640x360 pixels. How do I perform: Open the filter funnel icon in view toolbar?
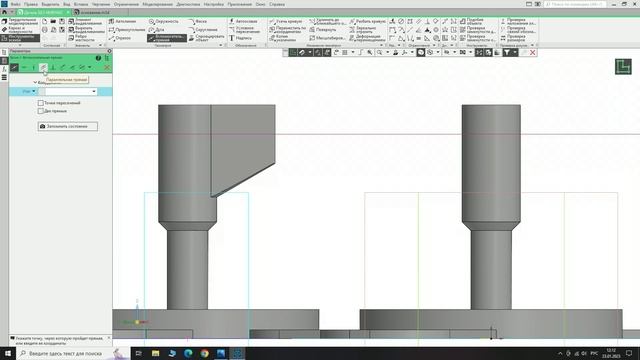507,53
